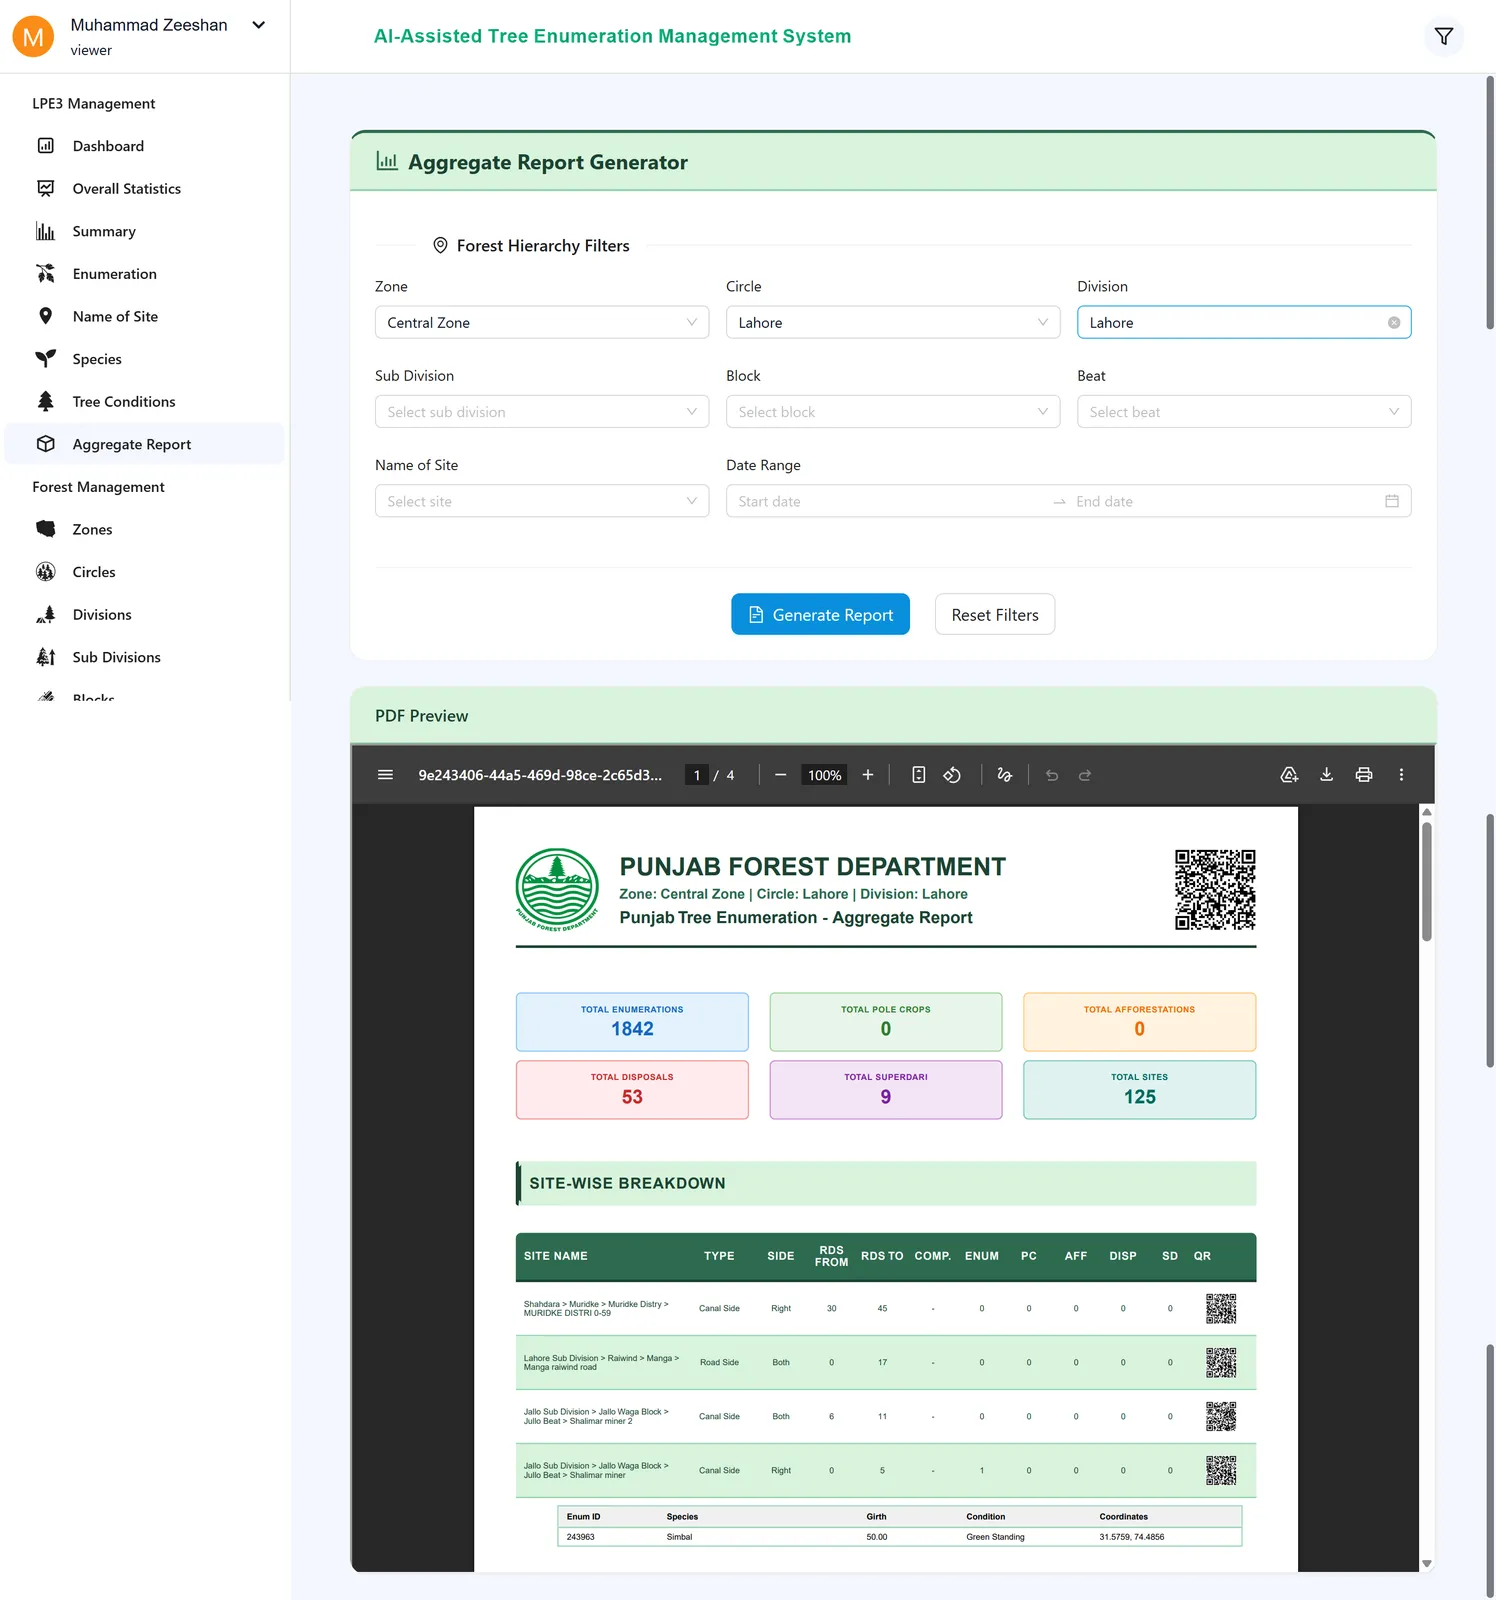The width and height of the screenshot is (1496, 1600).
Task: Open Species page
Action: pos(145,359)
